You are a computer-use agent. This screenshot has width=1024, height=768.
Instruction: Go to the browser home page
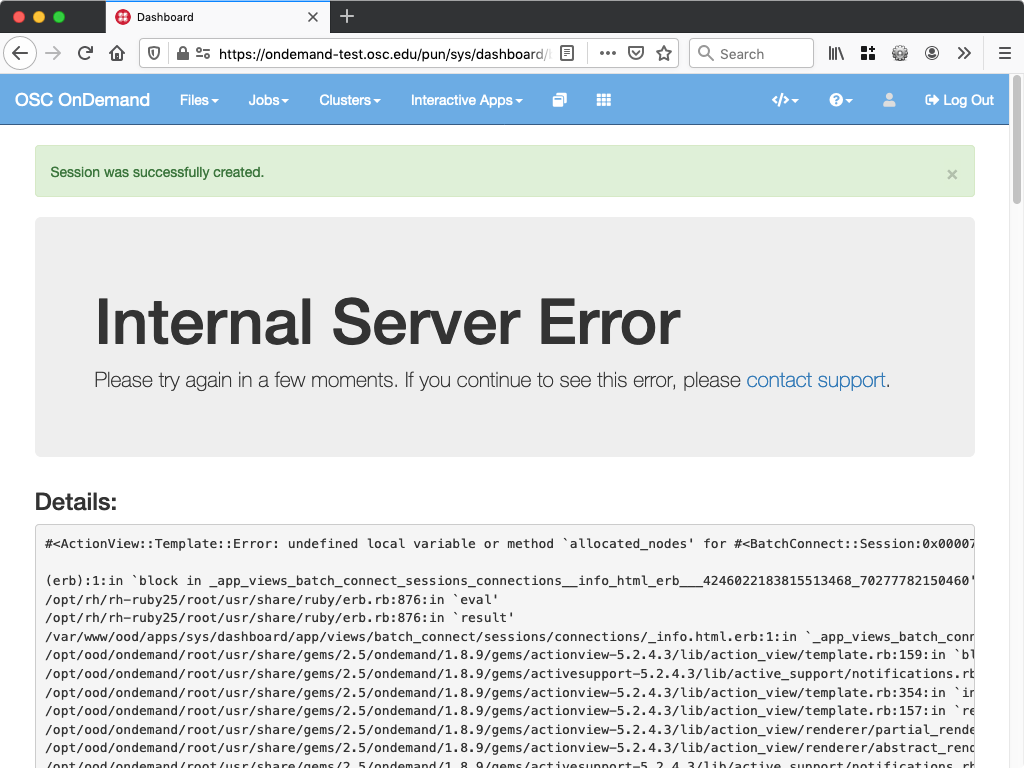click(117, 53)
